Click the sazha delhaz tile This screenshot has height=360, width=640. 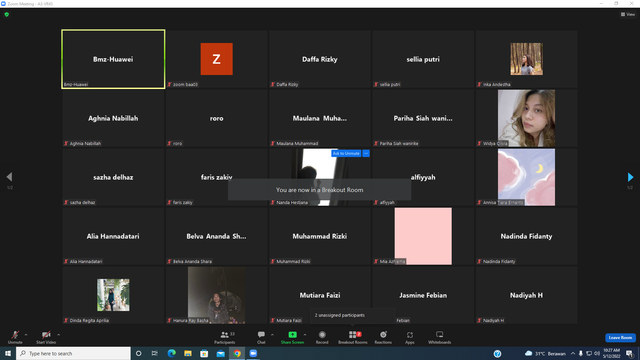click(x=113, y=177)
